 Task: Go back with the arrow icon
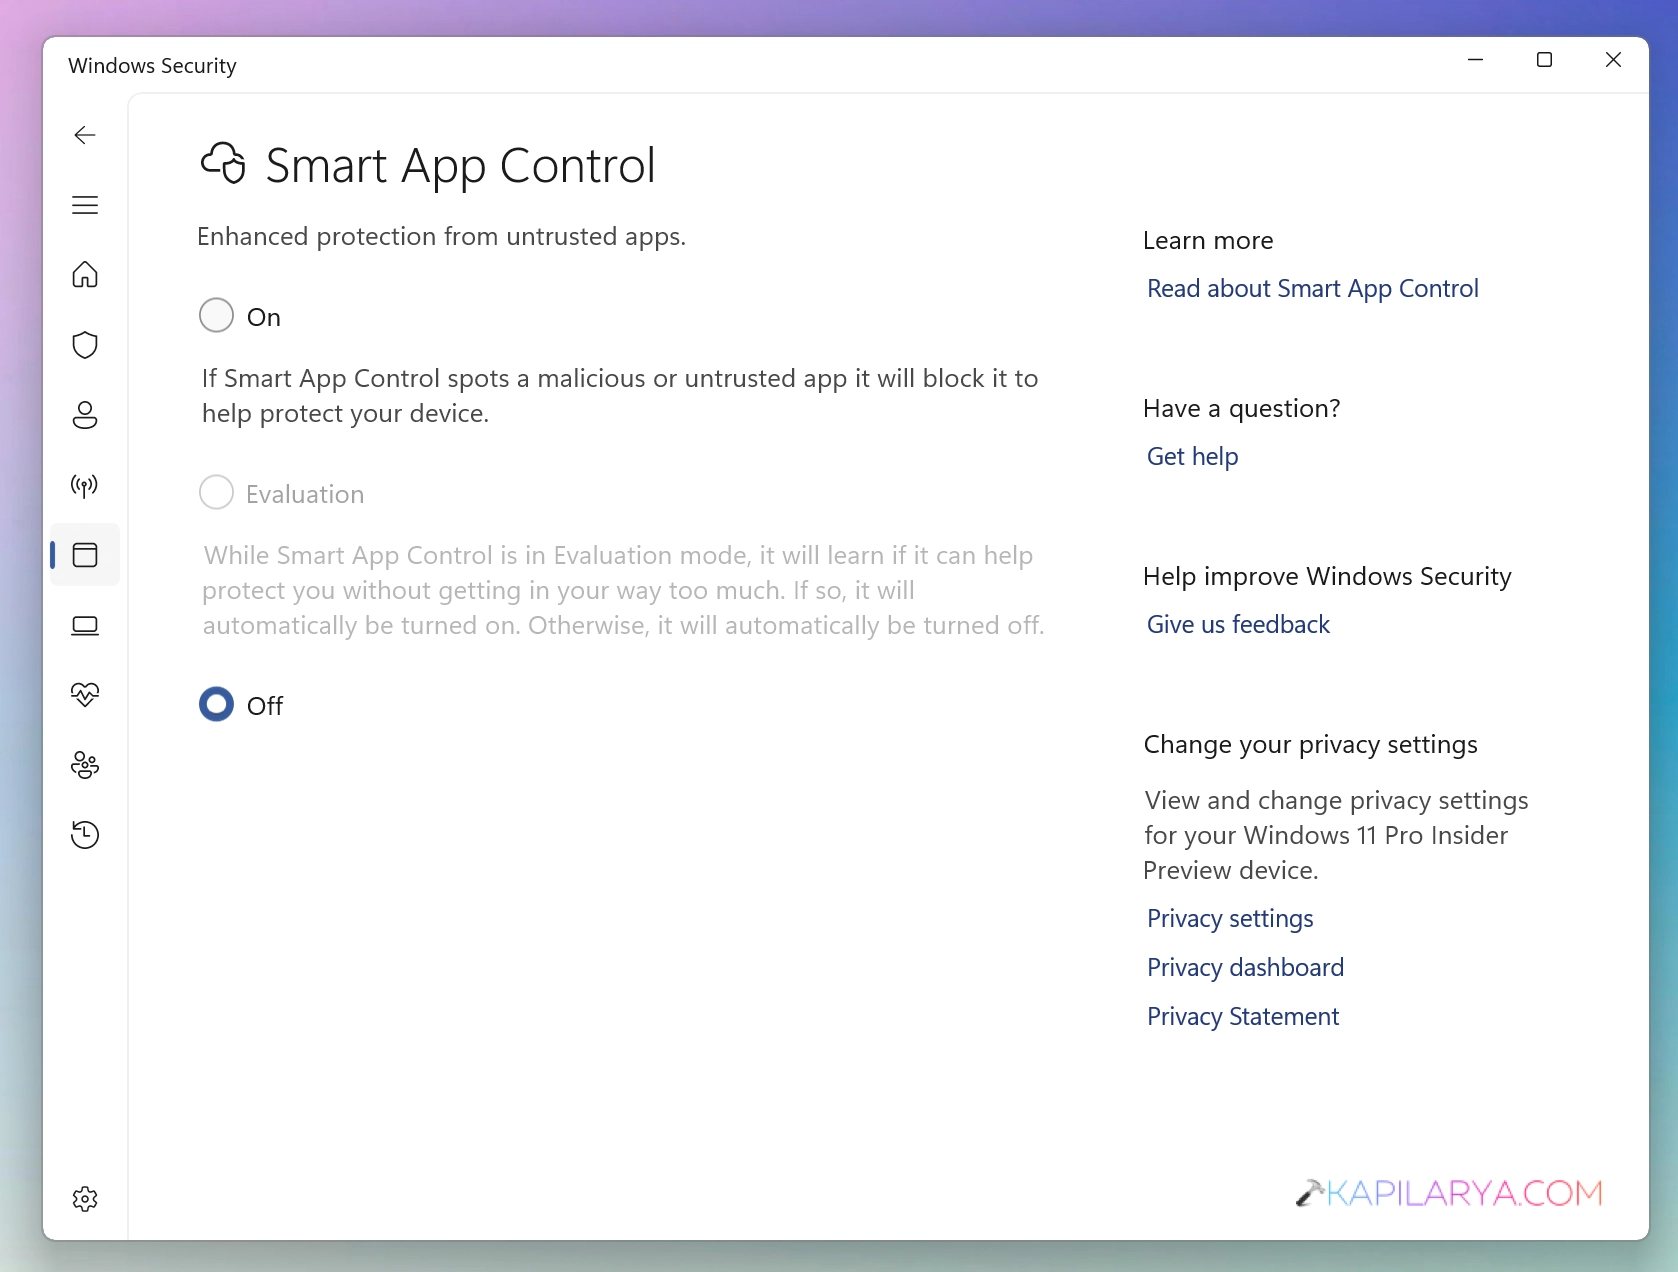85,135
